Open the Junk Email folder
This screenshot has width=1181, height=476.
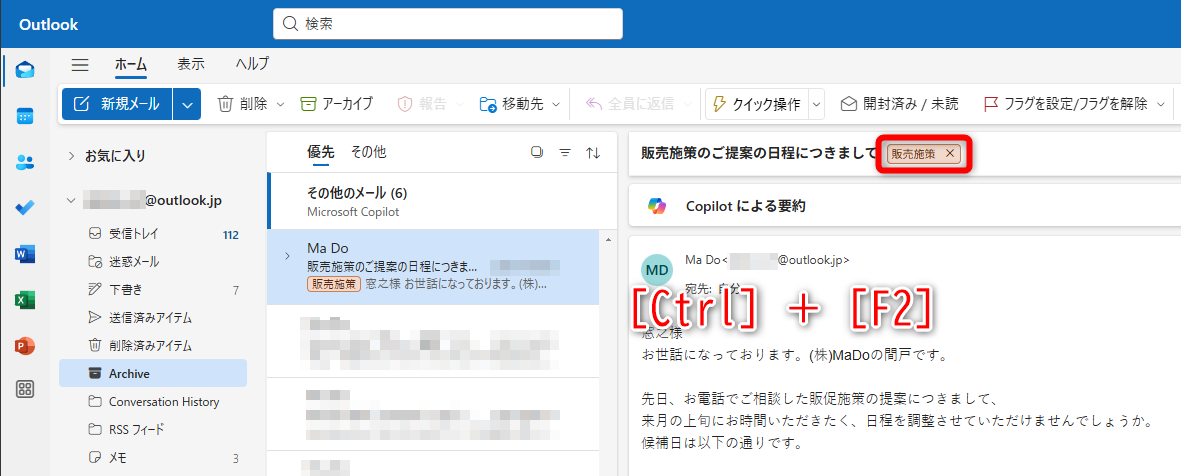154,262
